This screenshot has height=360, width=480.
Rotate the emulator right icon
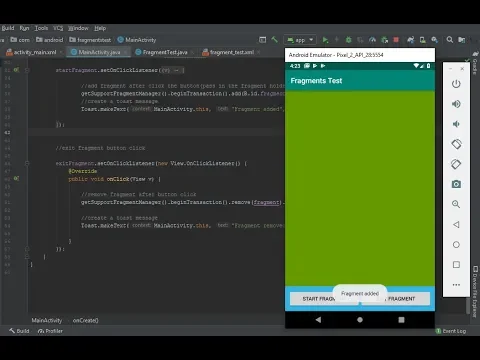tap(456, 164)
